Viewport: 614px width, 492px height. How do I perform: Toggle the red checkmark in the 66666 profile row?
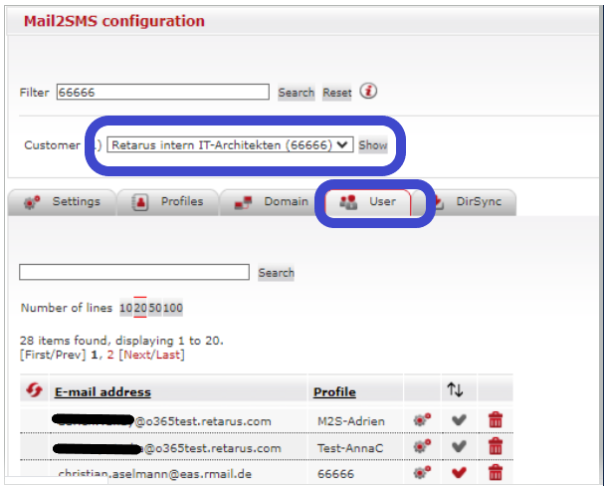pos(459,473)
